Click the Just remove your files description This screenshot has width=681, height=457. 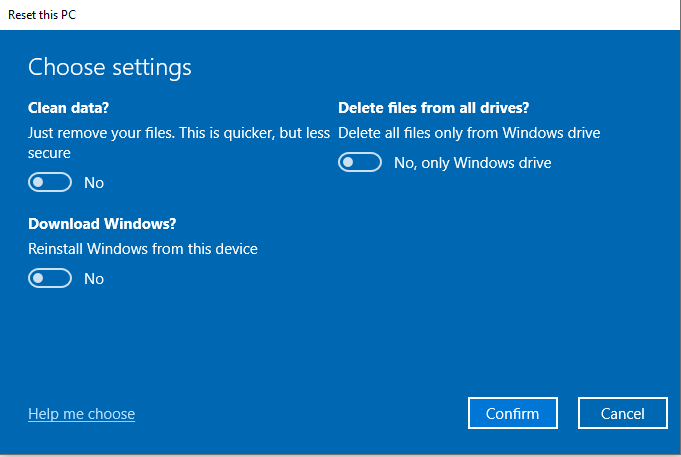click(x=178, y=132)
